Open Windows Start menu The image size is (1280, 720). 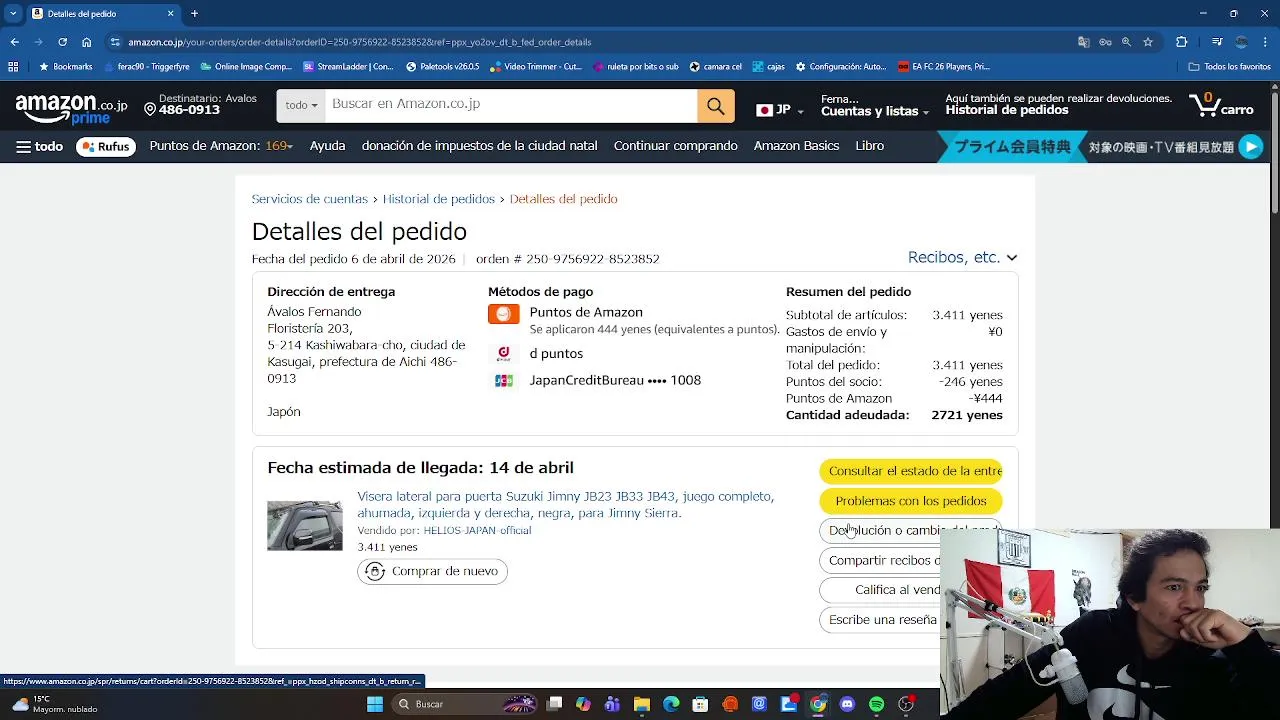(375, 704)
